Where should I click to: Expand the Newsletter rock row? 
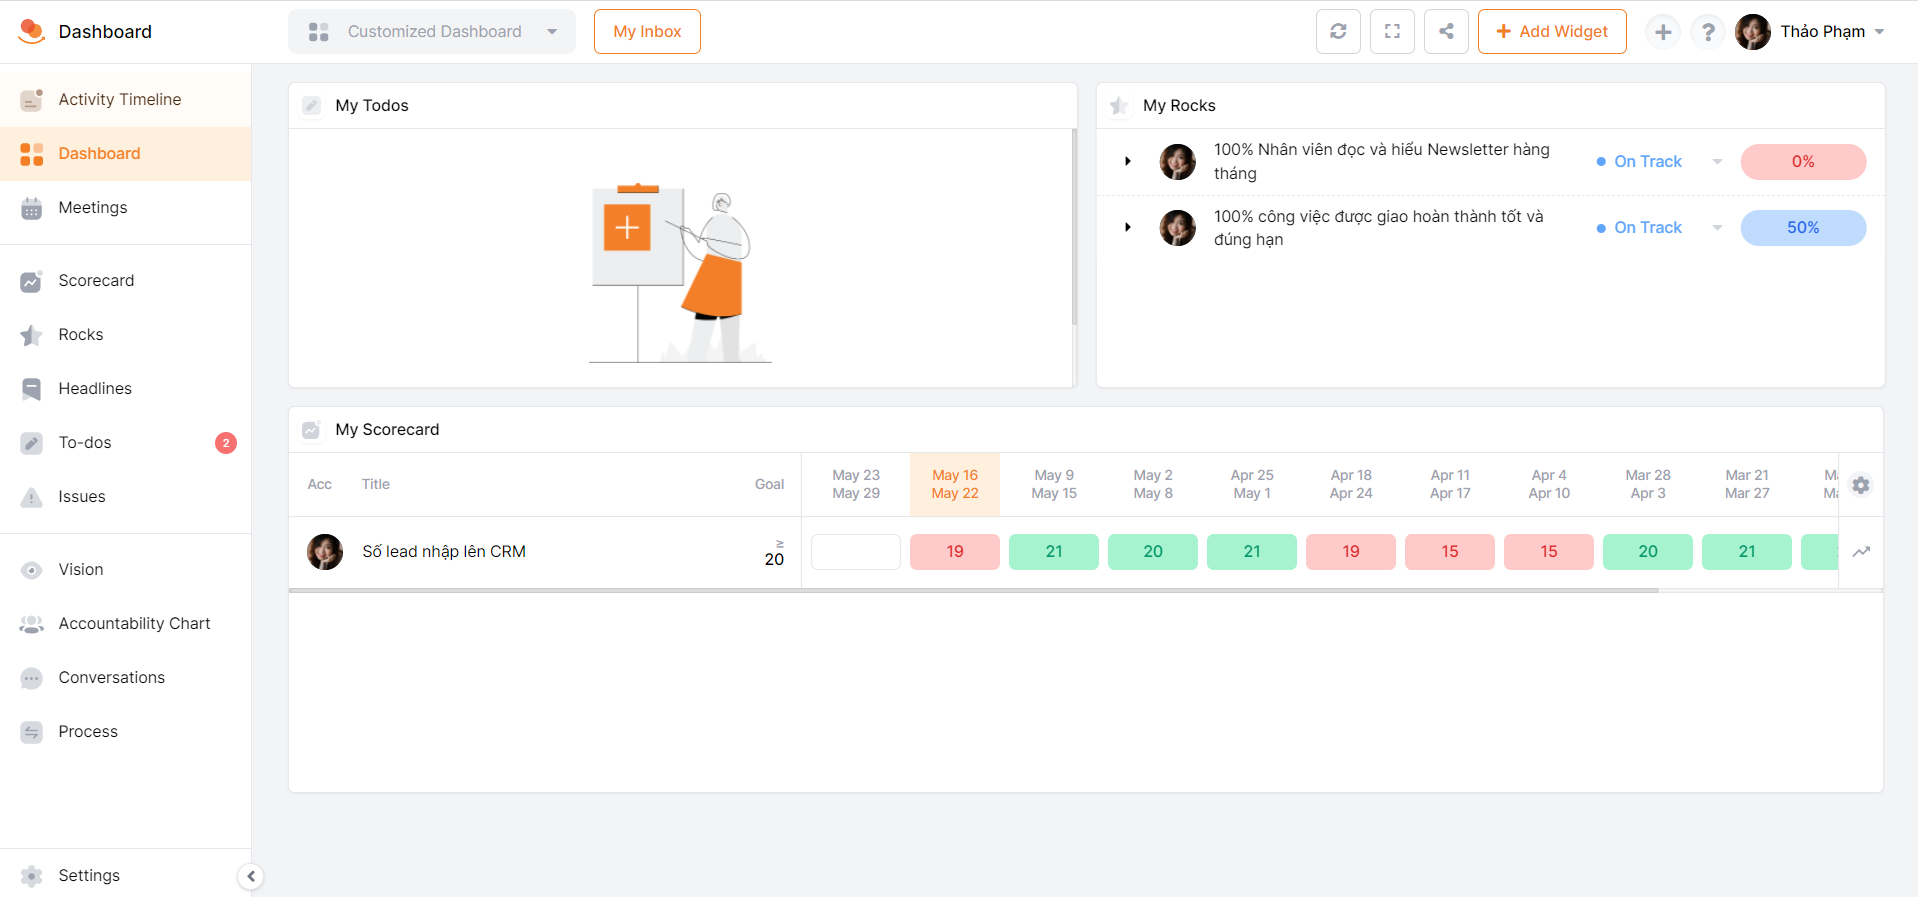1128,162
